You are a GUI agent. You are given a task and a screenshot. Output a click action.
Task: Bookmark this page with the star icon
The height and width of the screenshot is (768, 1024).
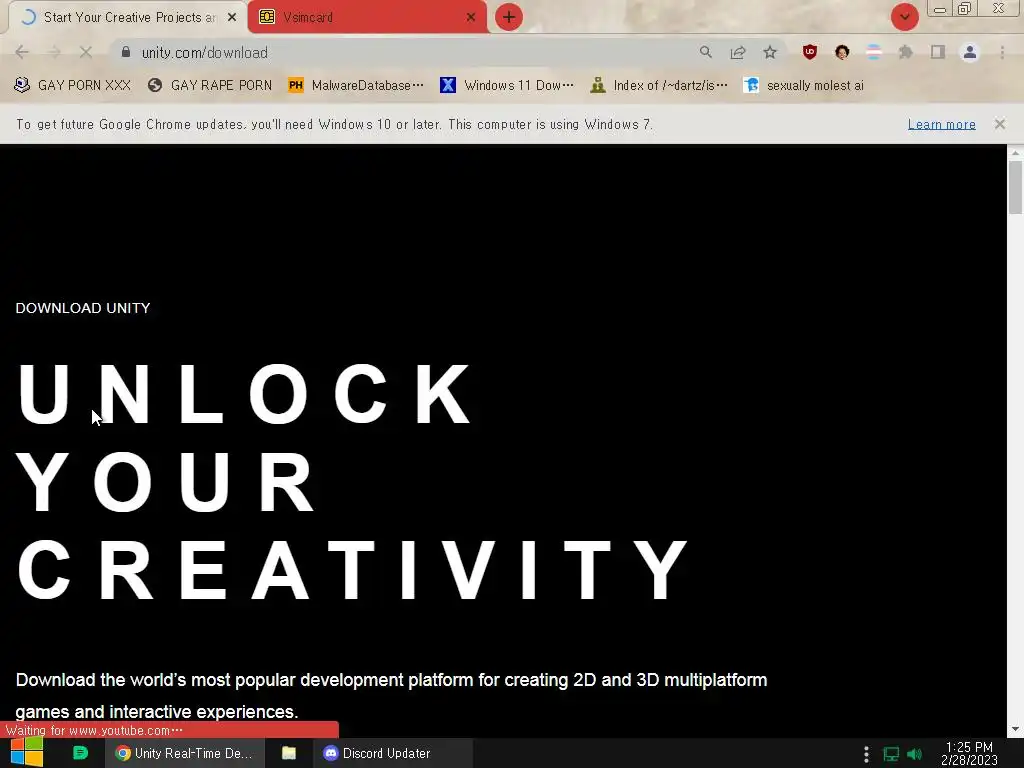click(x=770, y=52)
